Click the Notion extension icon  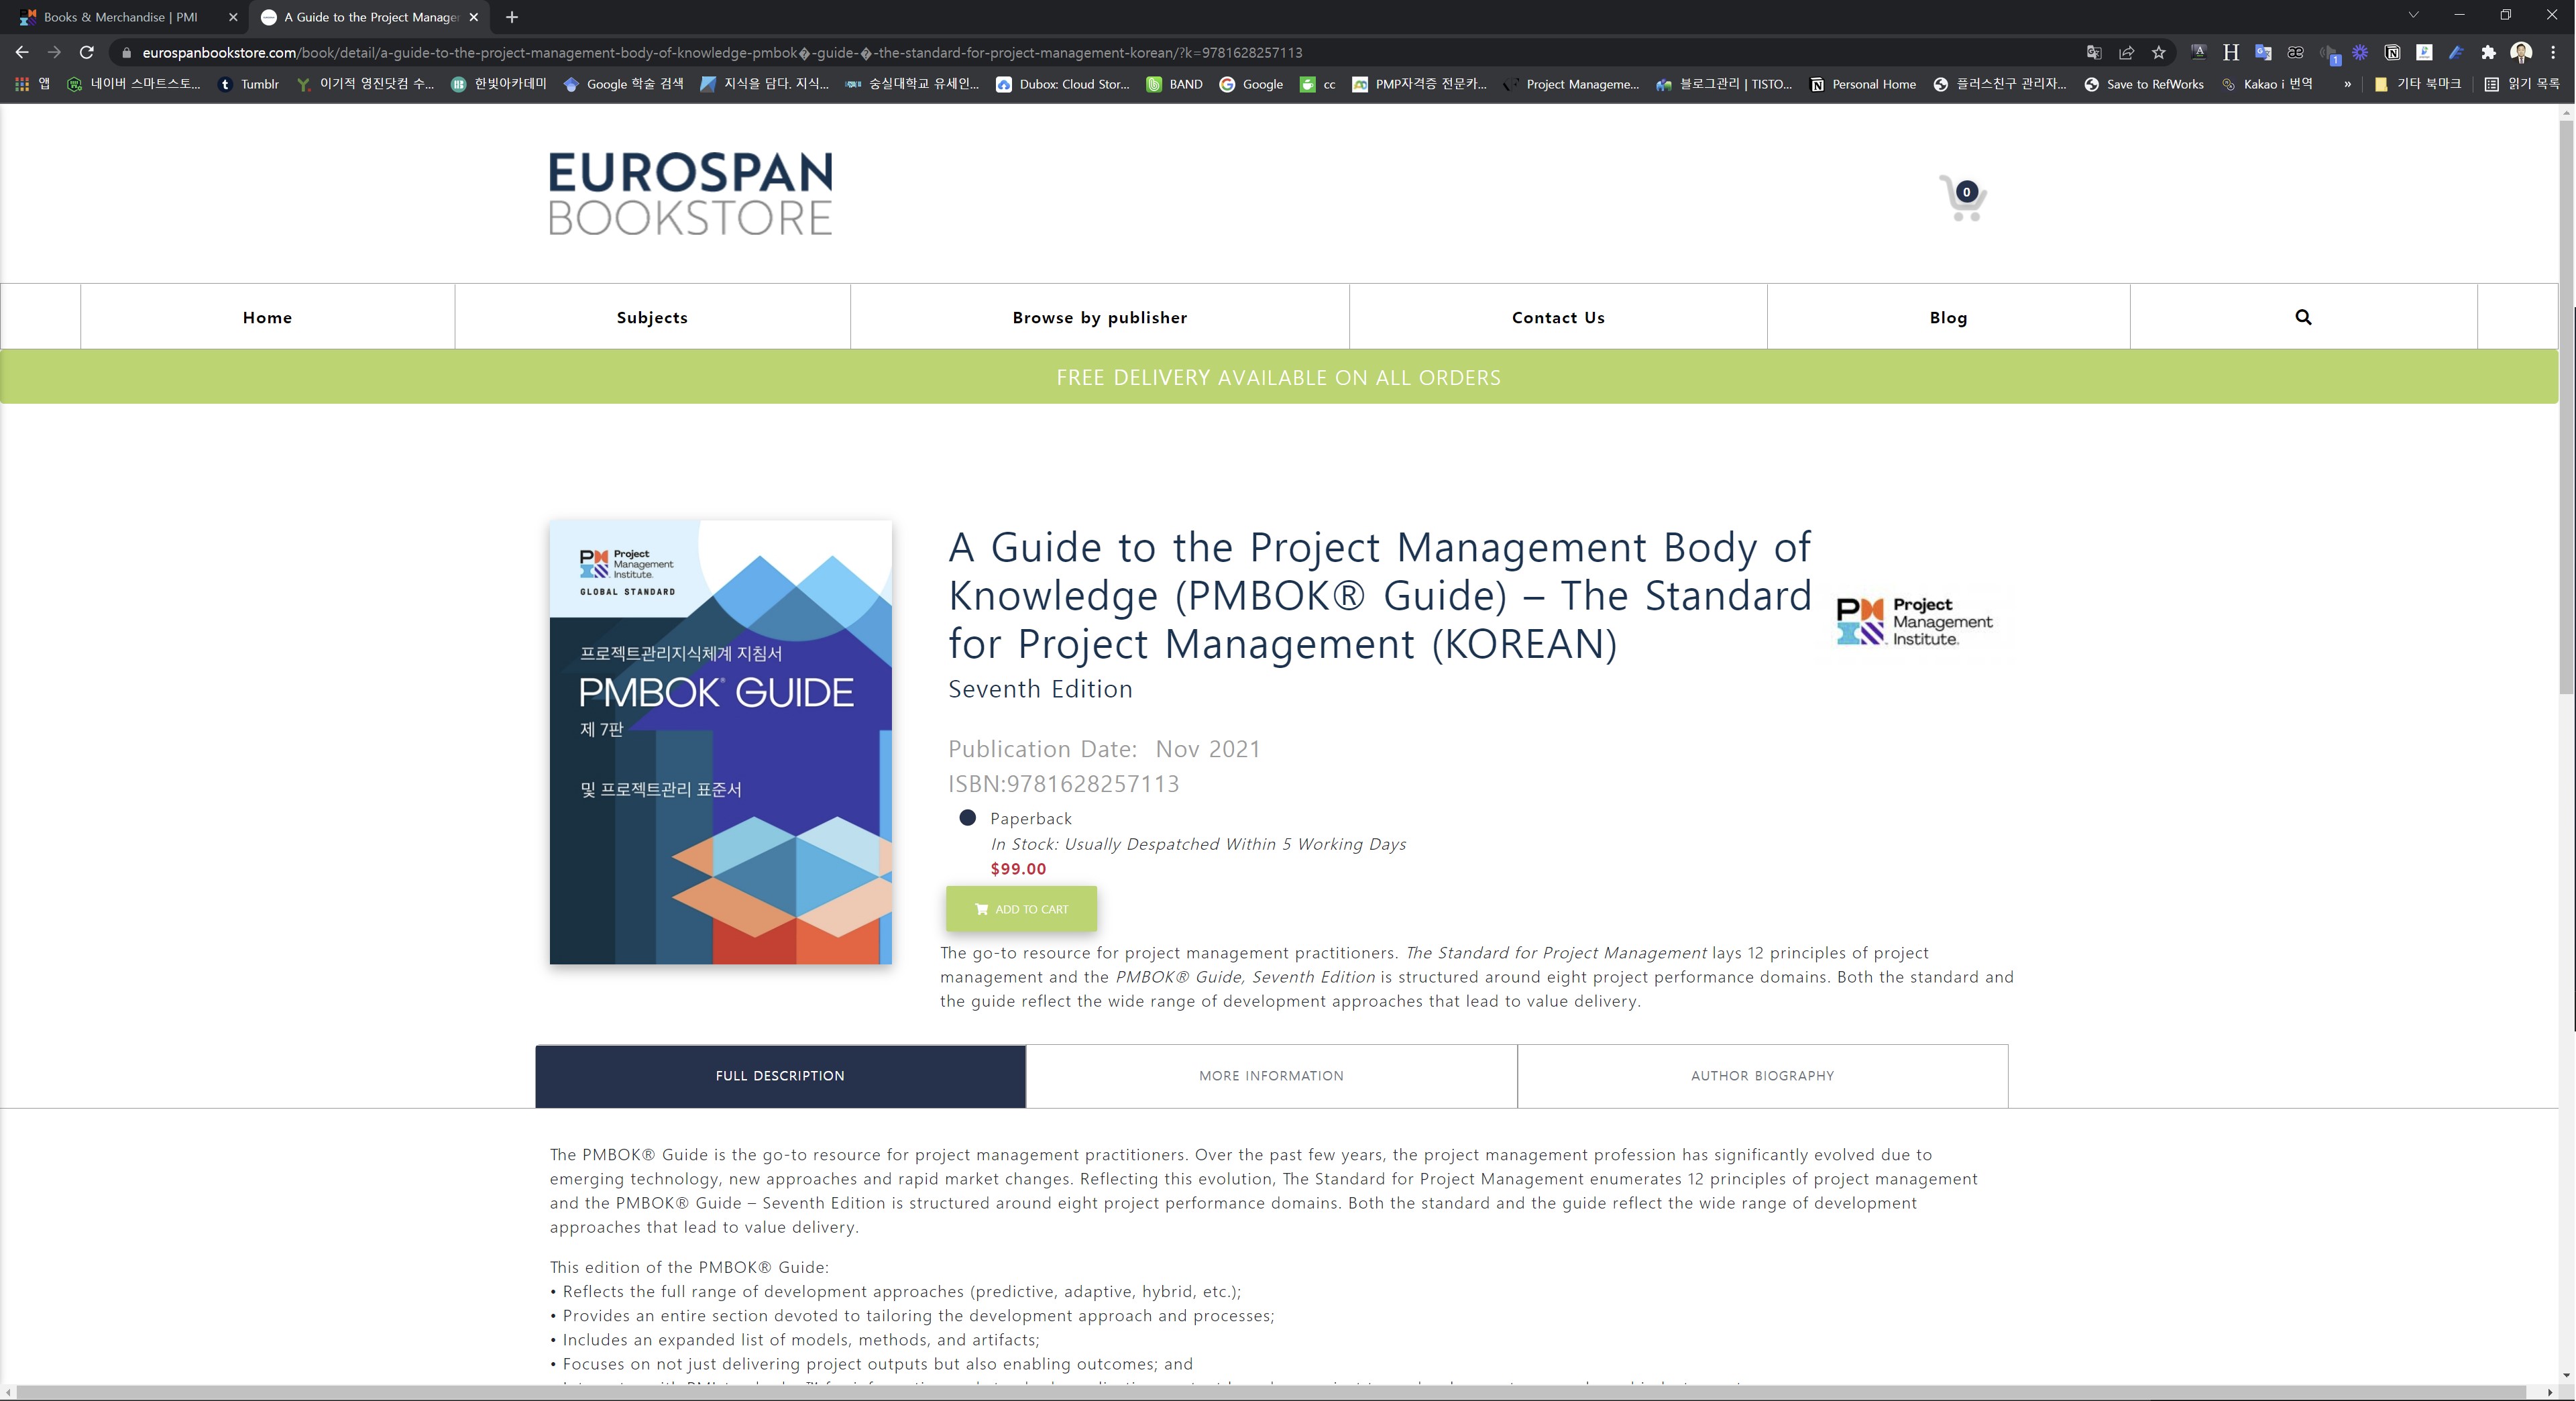coord(2392,53)
